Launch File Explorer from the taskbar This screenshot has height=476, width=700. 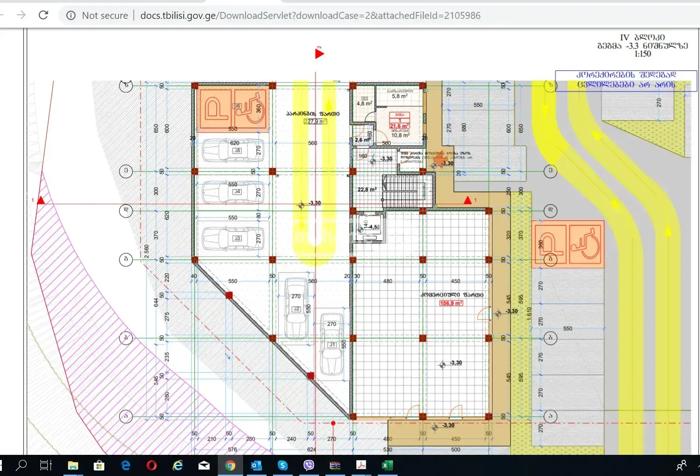click(x=73, y=466)
